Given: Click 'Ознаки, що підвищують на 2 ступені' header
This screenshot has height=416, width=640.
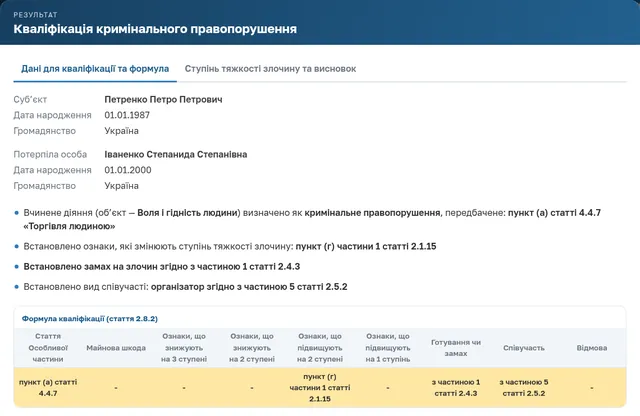Looking at the screenshot, I should click(320, 348).
